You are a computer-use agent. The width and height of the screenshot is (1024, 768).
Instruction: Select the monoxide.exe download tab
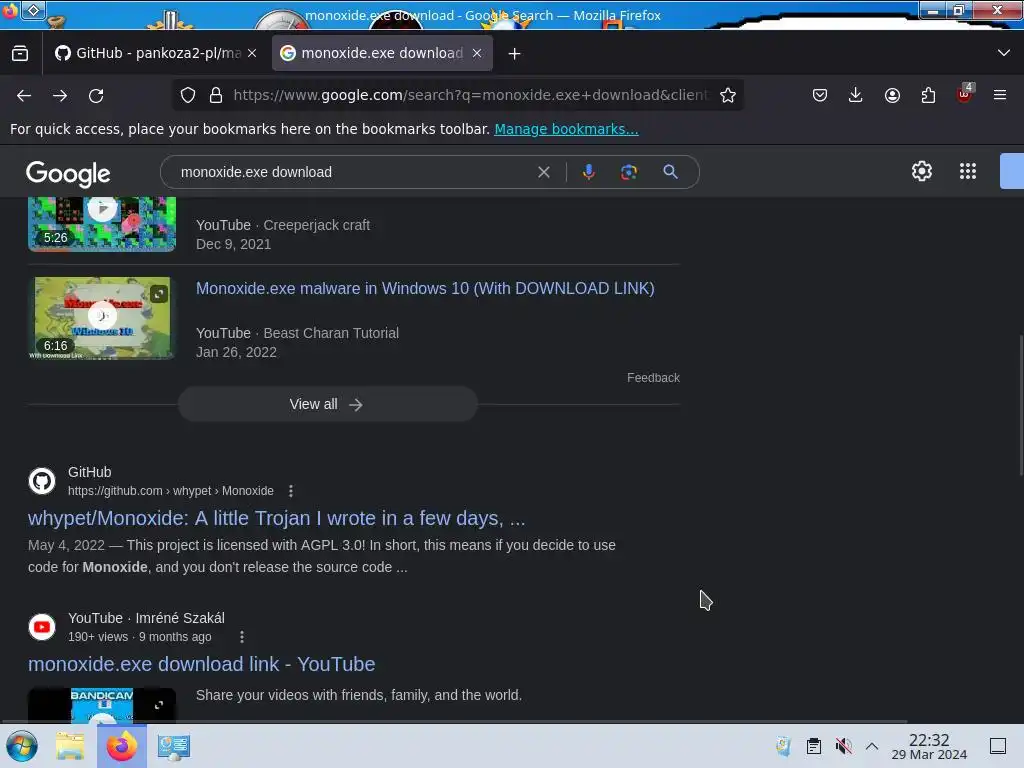tap(382, 54)
